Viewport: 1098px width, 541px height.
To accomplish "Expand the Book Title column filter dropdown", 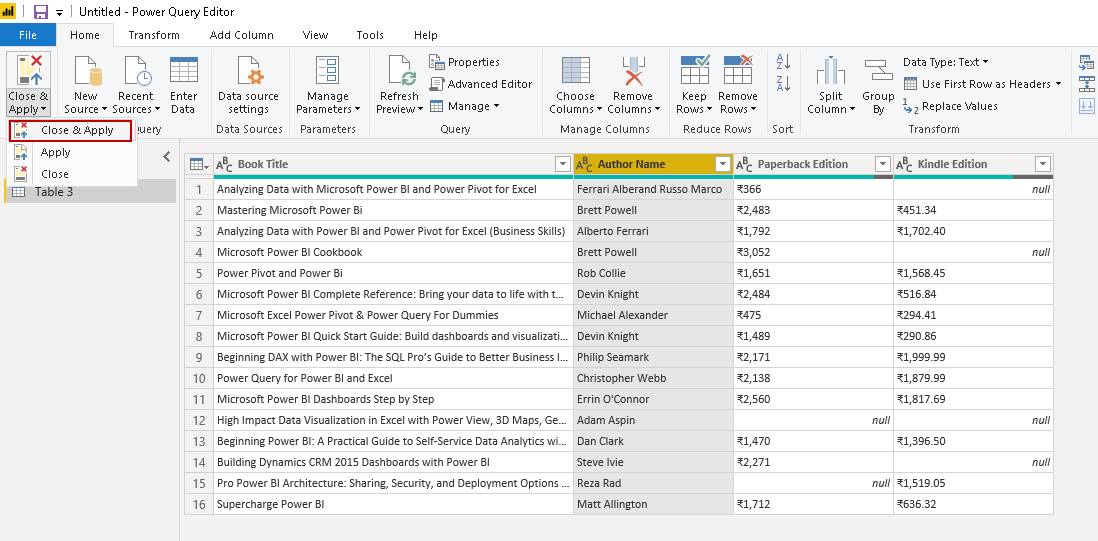I will [562, 164].
